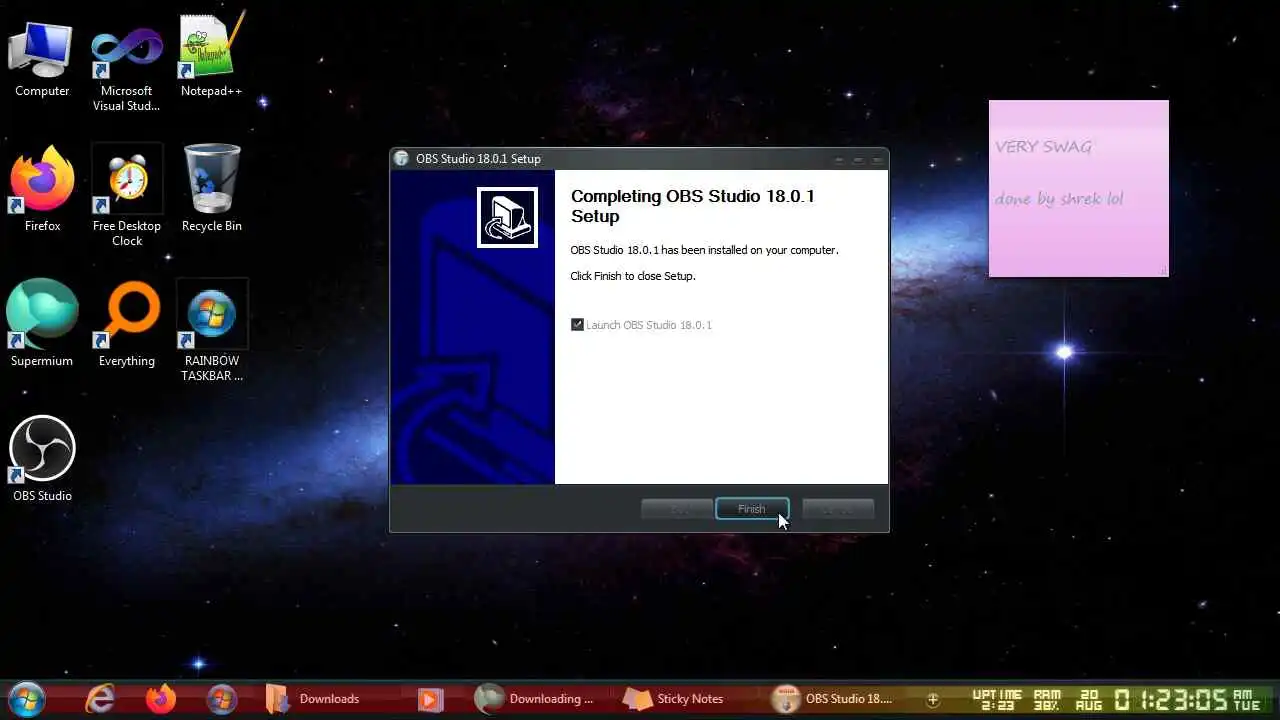This screenshot has height=720, width=1280.
Task: Select the OBS Studio desktop shortcut
Action: pyautogui.click(x=42, y=459)
